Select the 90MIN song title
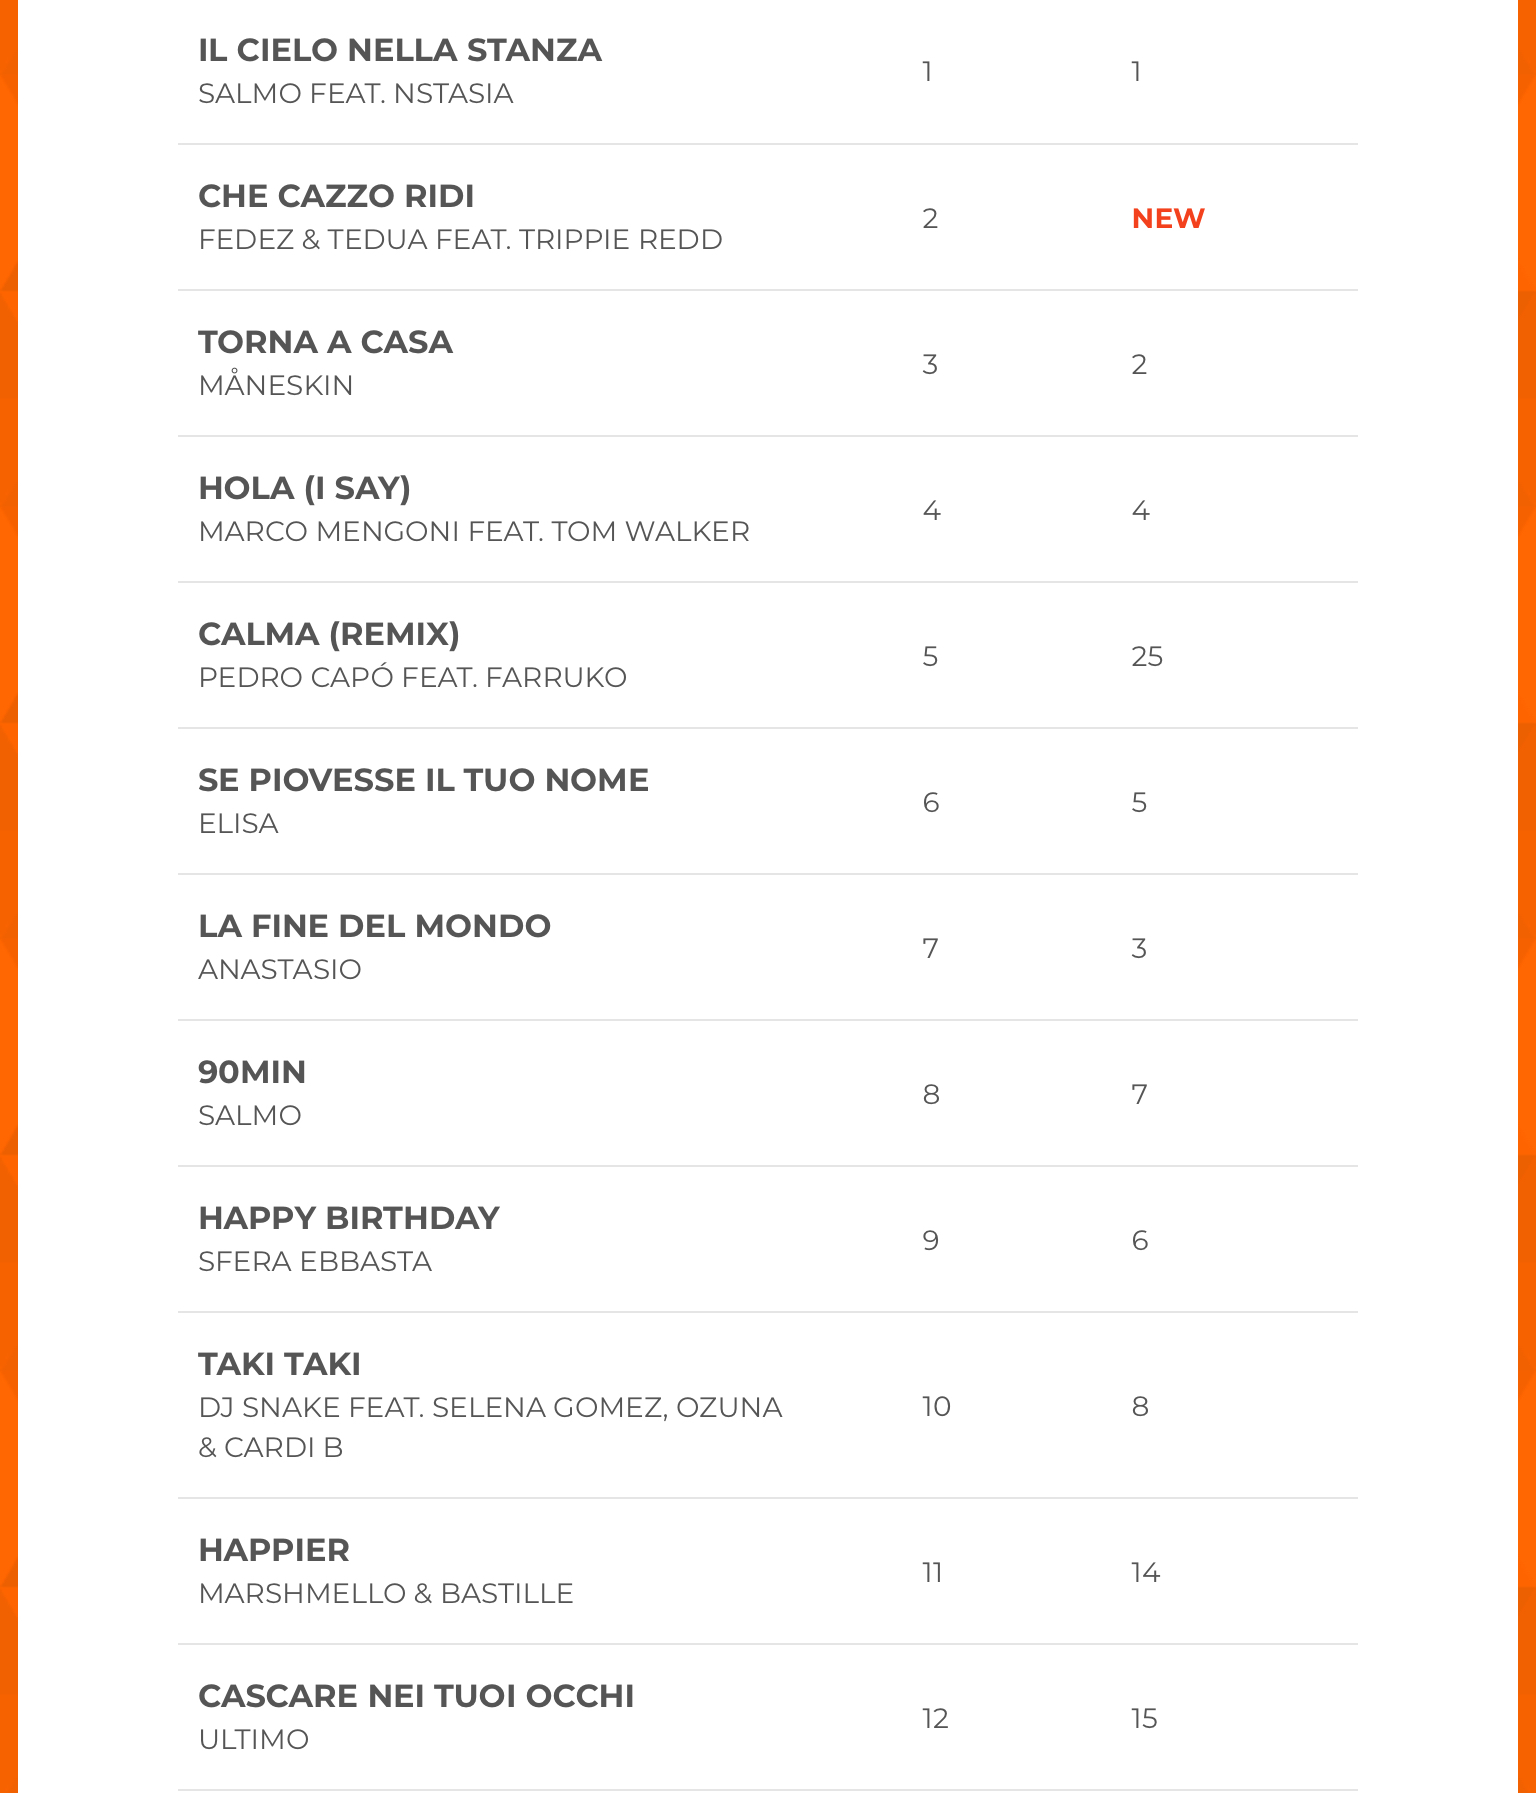This screenshot has height=1793, width=1536. pyautogui.click(x=252, y=1072)
